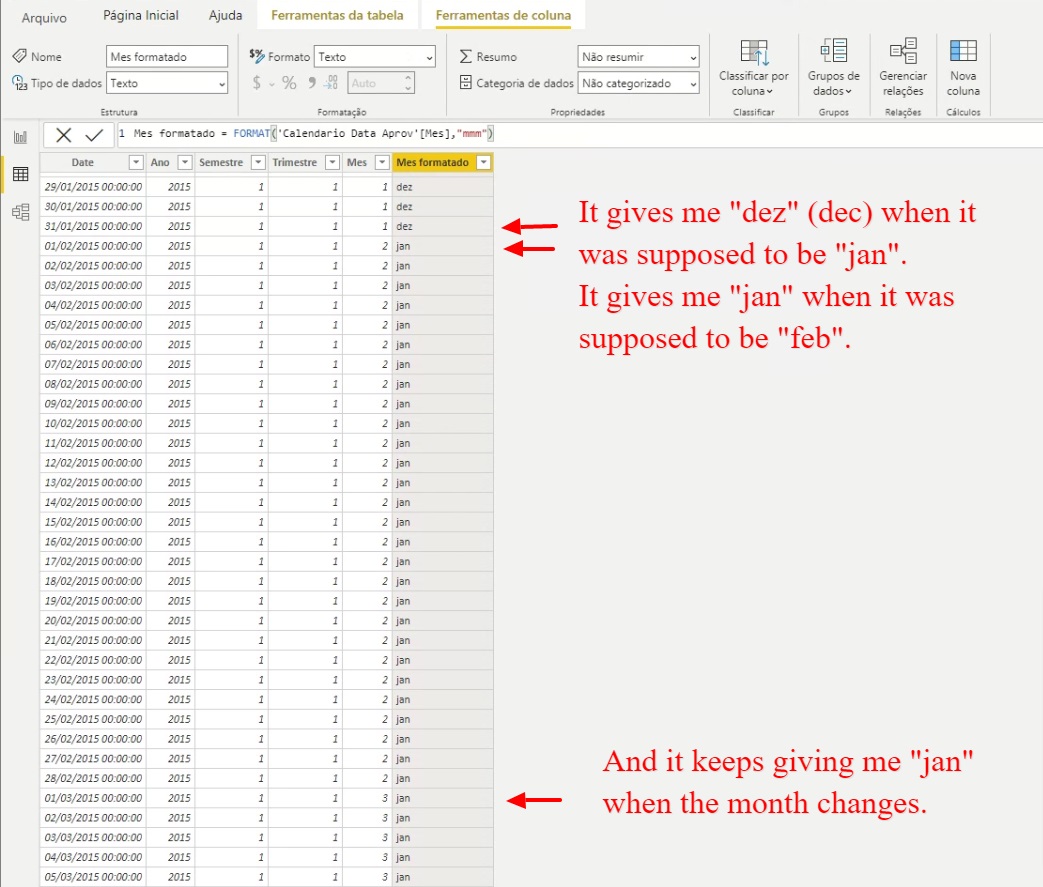
Task: Expand currency format dropdown arrow
Action: pyautogui.click(x=272, y=85)
